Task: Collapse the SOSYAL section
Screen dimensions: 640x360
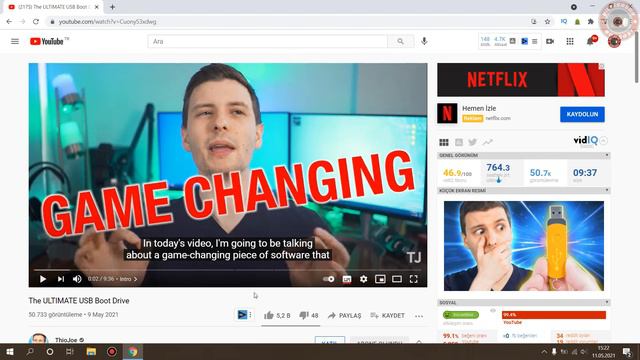Action: 607,302
